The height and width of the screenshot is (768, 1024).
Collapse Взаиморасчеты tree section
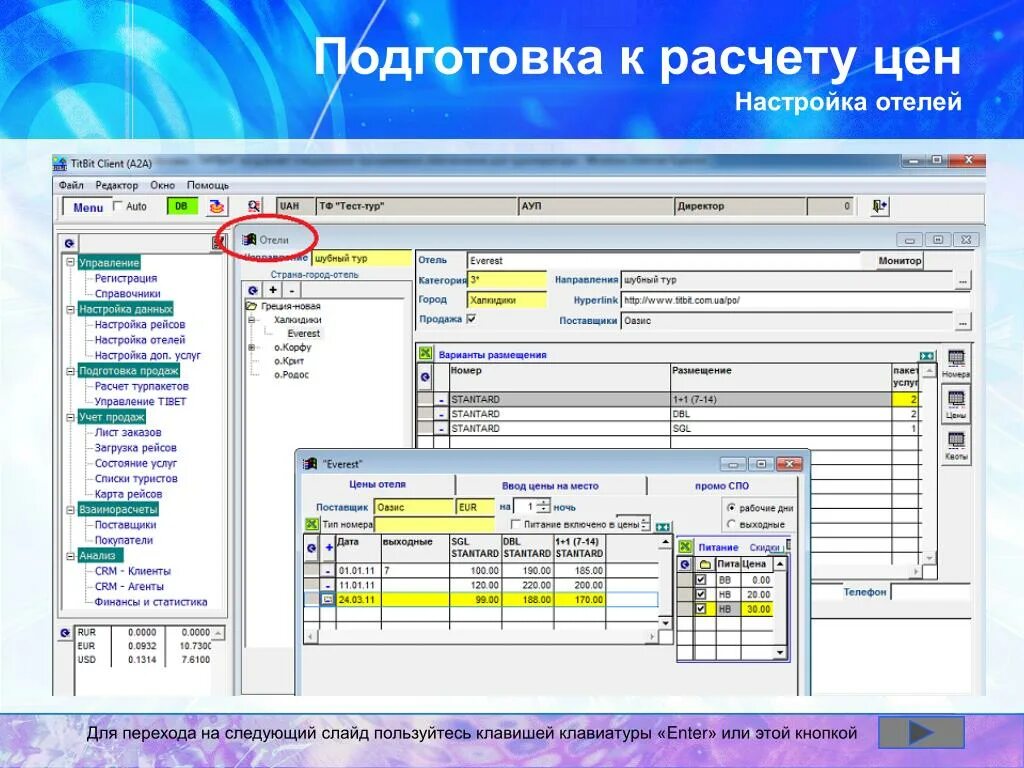coord(71,509)
